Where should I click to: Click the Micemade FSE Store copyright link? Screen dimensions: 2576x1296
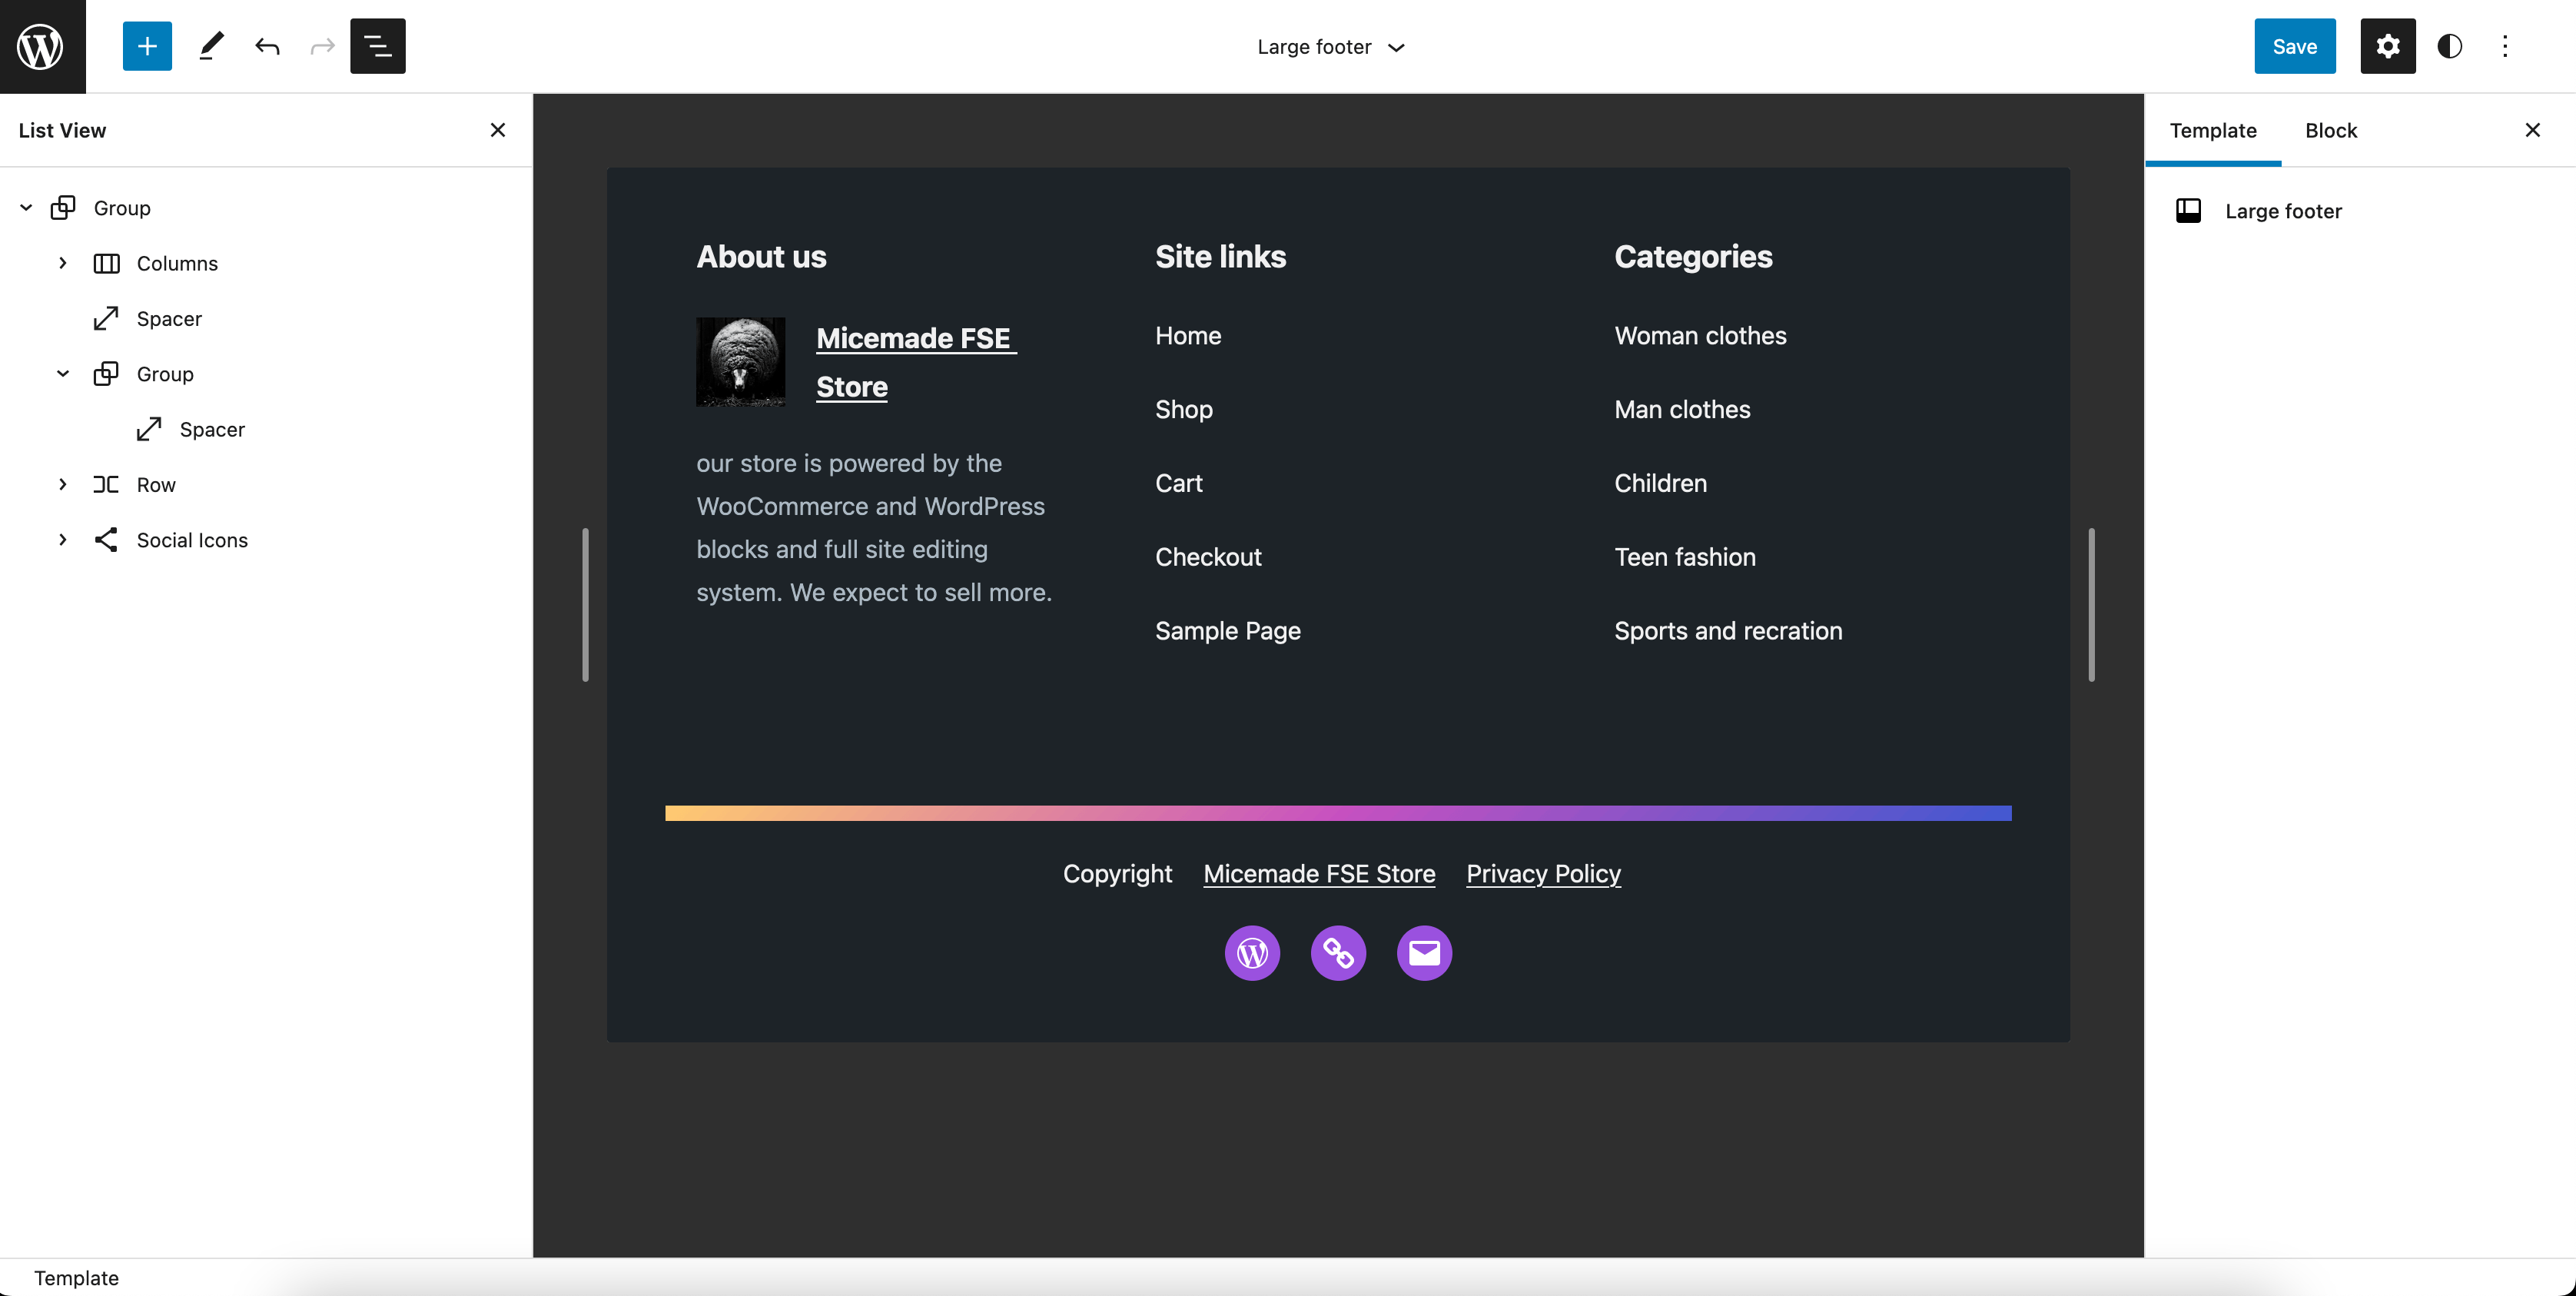click(1319, 873)
